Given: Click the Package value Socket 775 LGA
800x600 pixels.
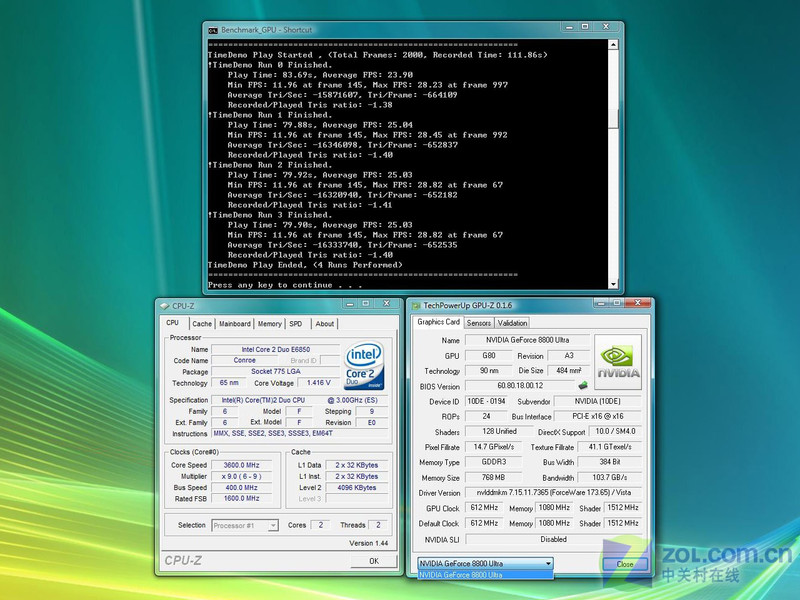Looking at the screenshot, I should 276,371.
